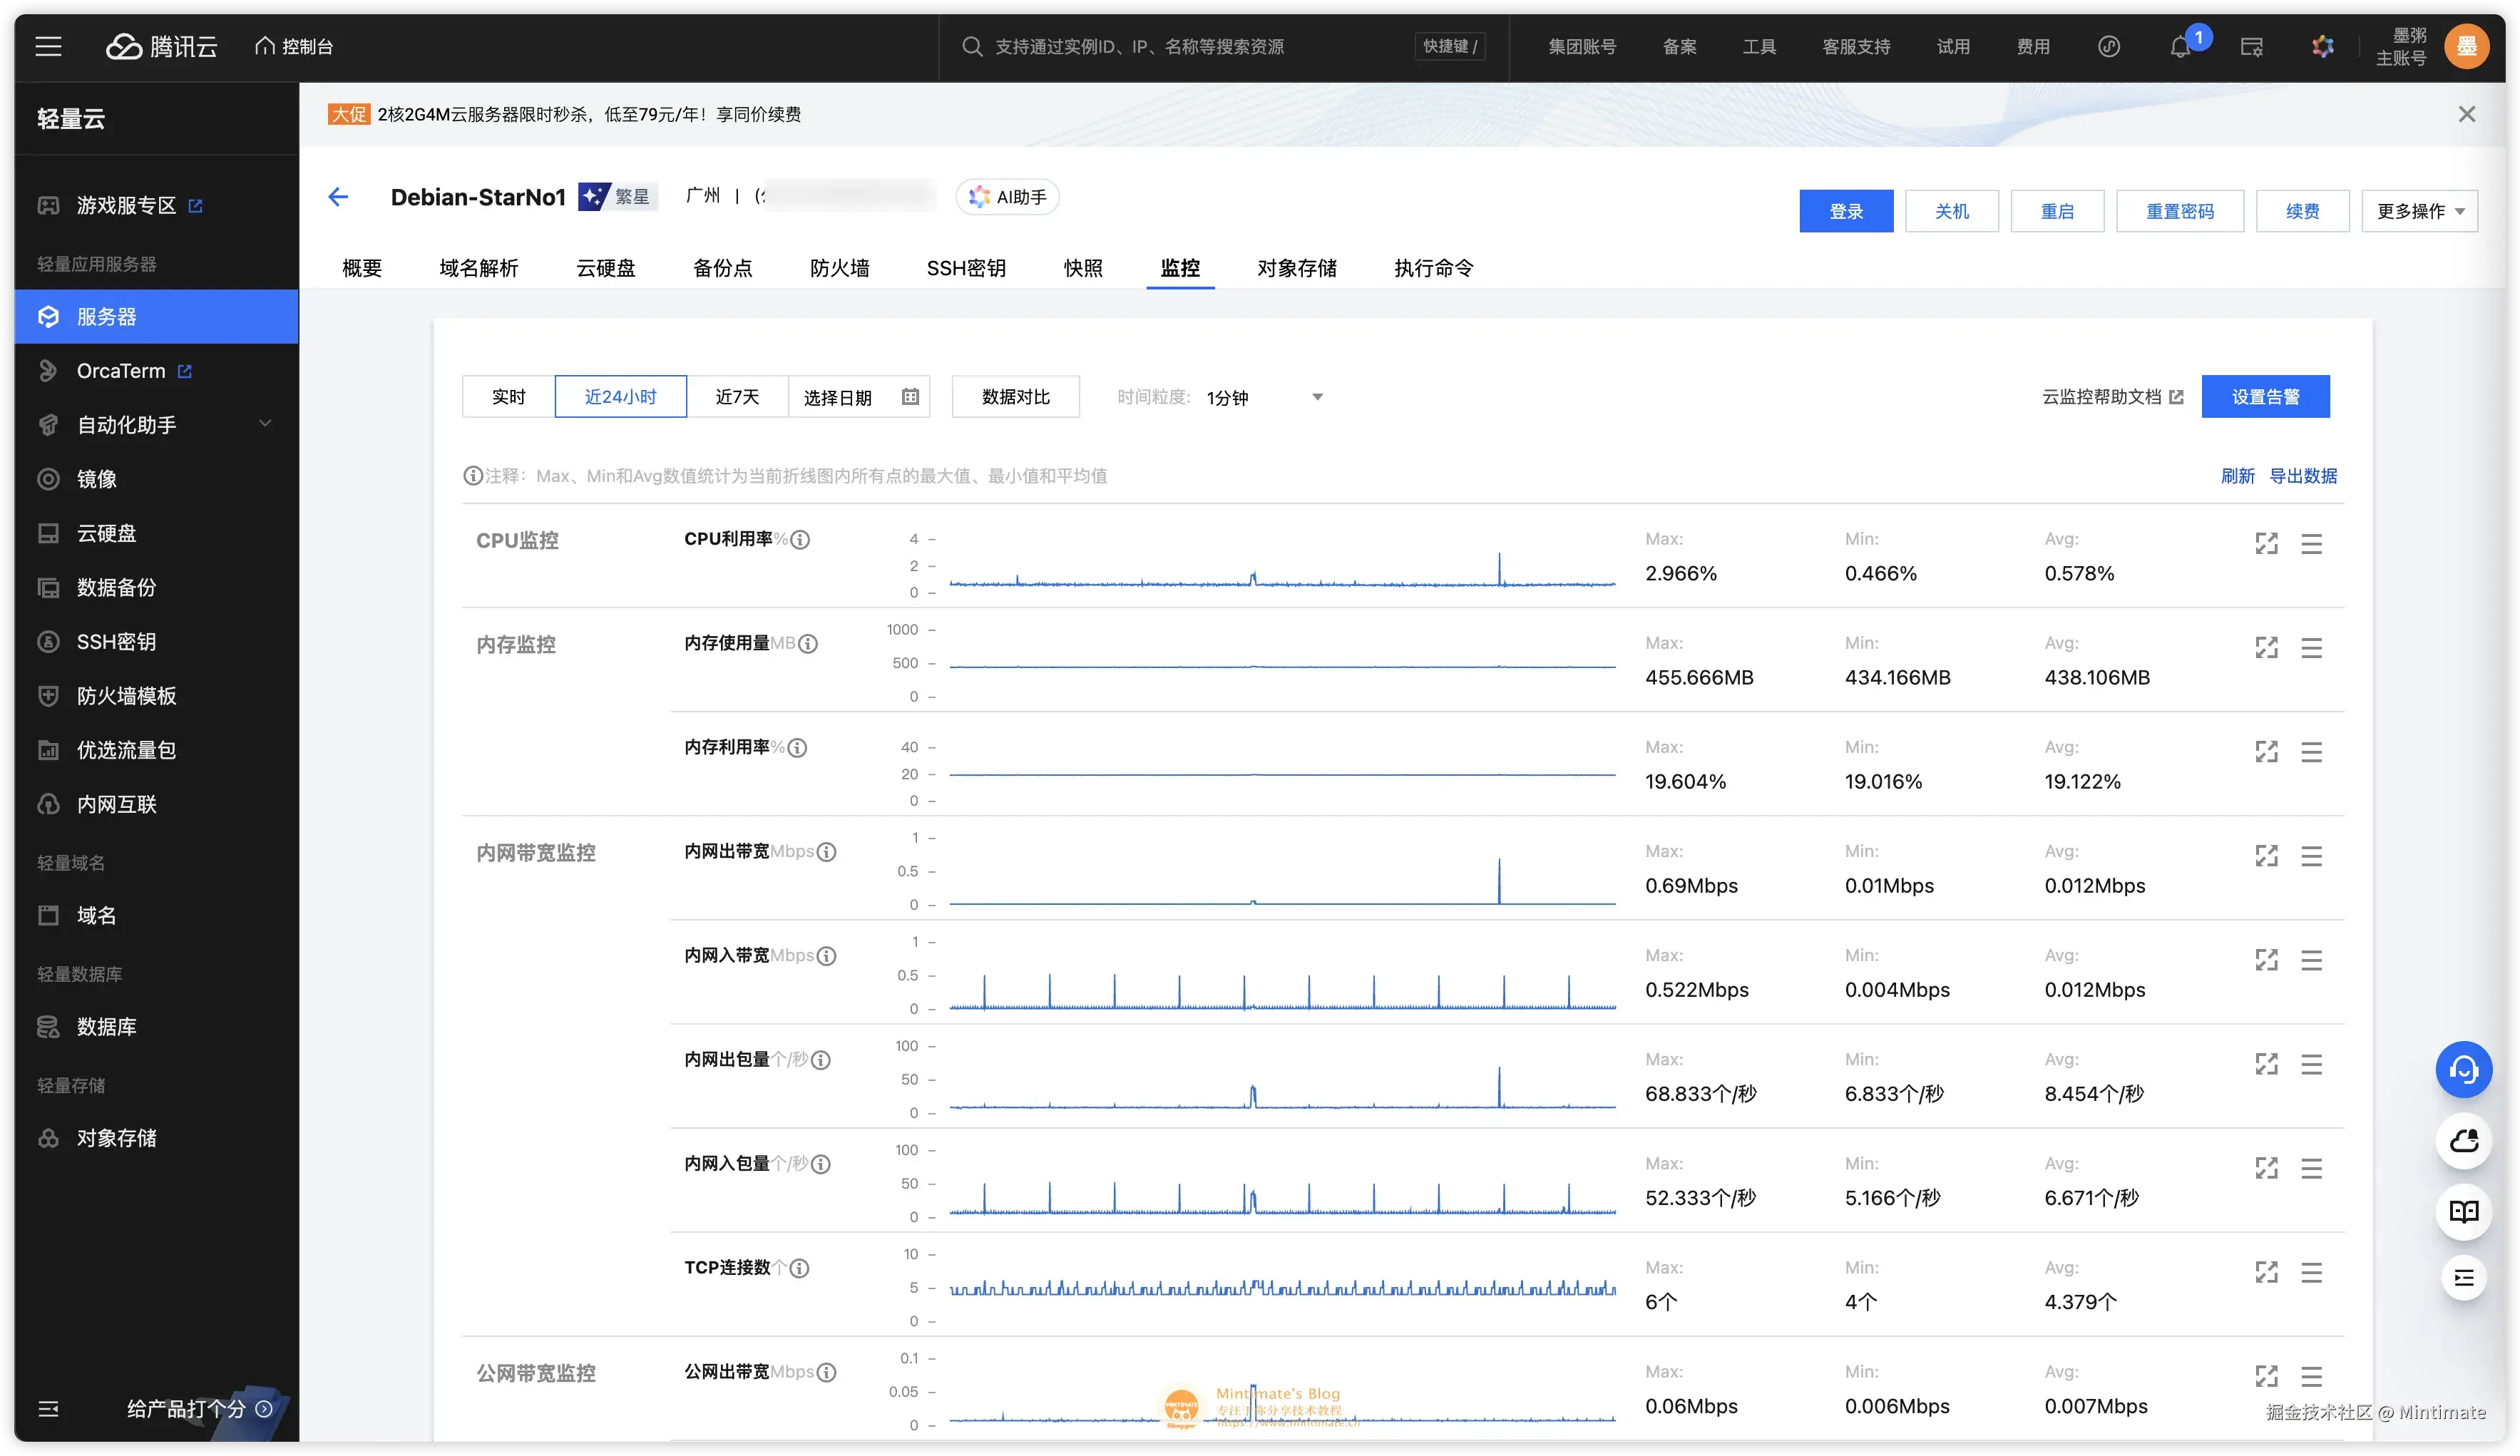The image size is (2520, 1456).
Task: Click the 设置告警 alert button
Action: (2266, 396)
